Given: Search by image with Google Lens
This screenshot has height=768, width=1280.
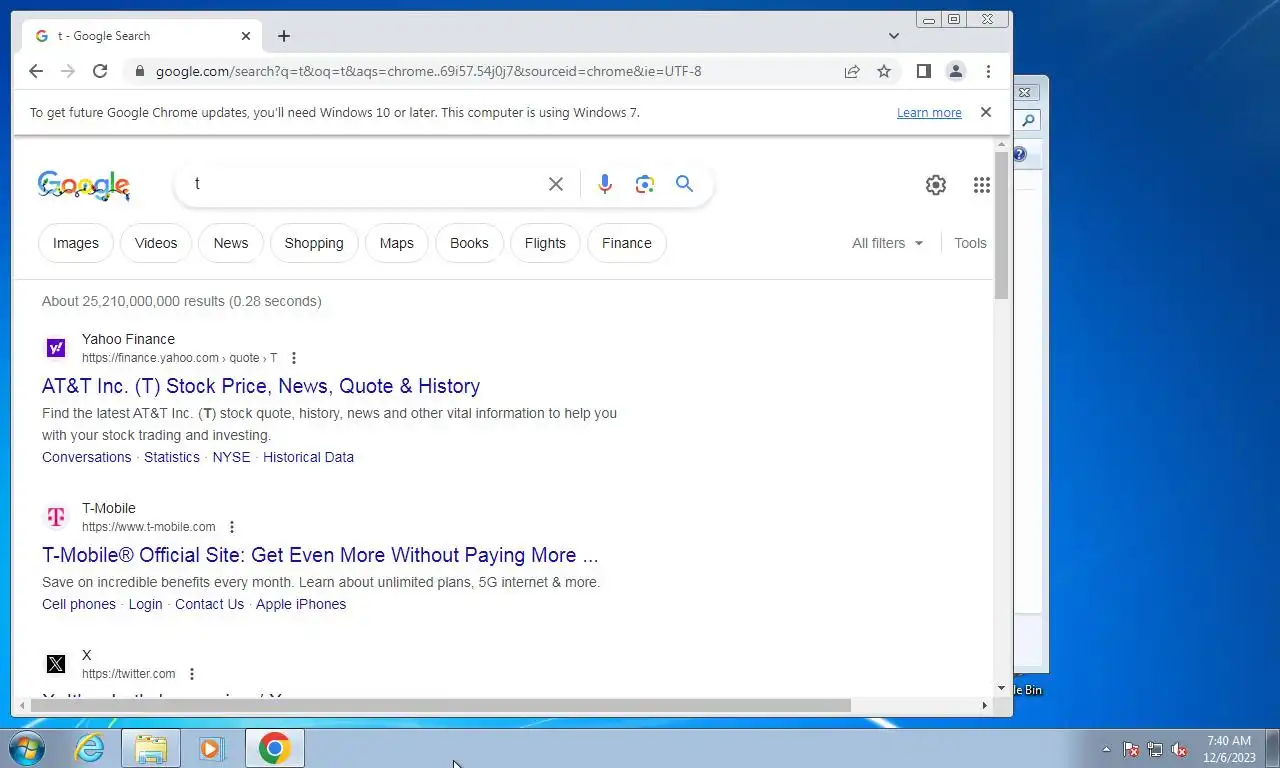Looking at the screenshot, I should pos(645,184).
